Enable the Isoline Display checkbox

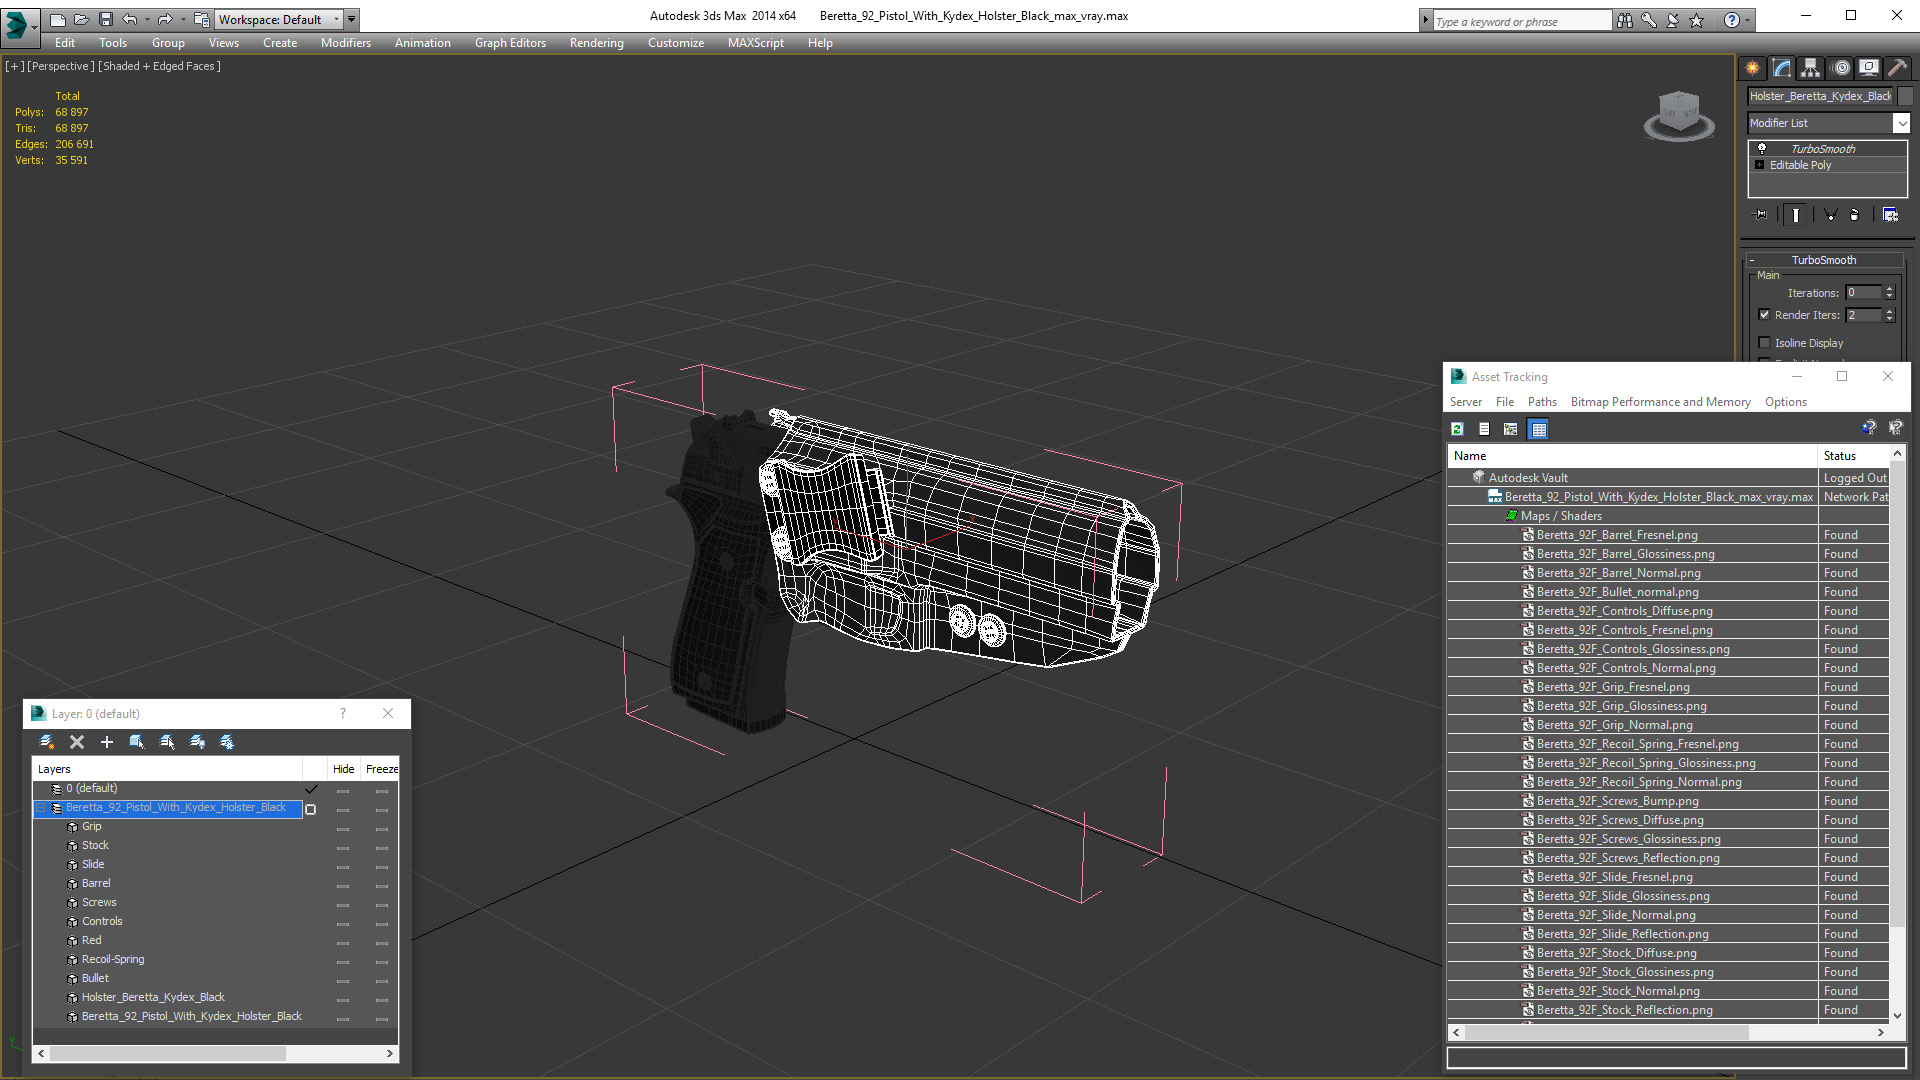pyautogui.click(x=1765, y=342)
